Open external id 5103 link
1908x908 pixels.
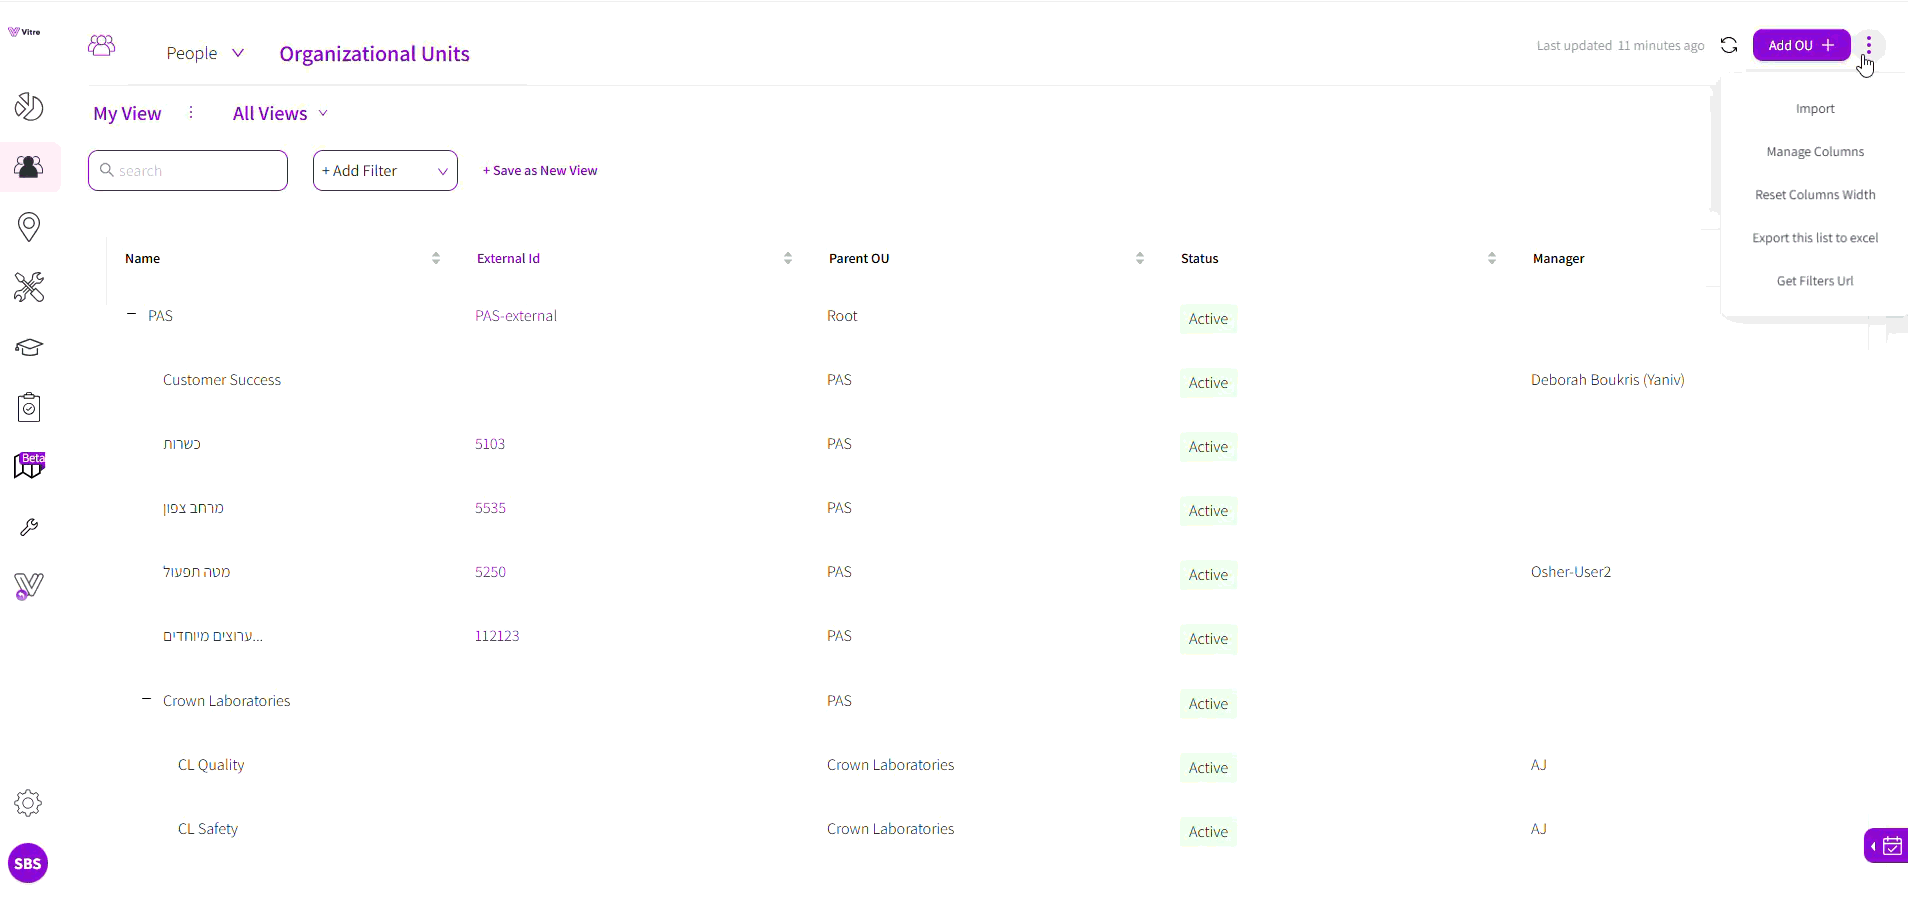pos(490,444)
